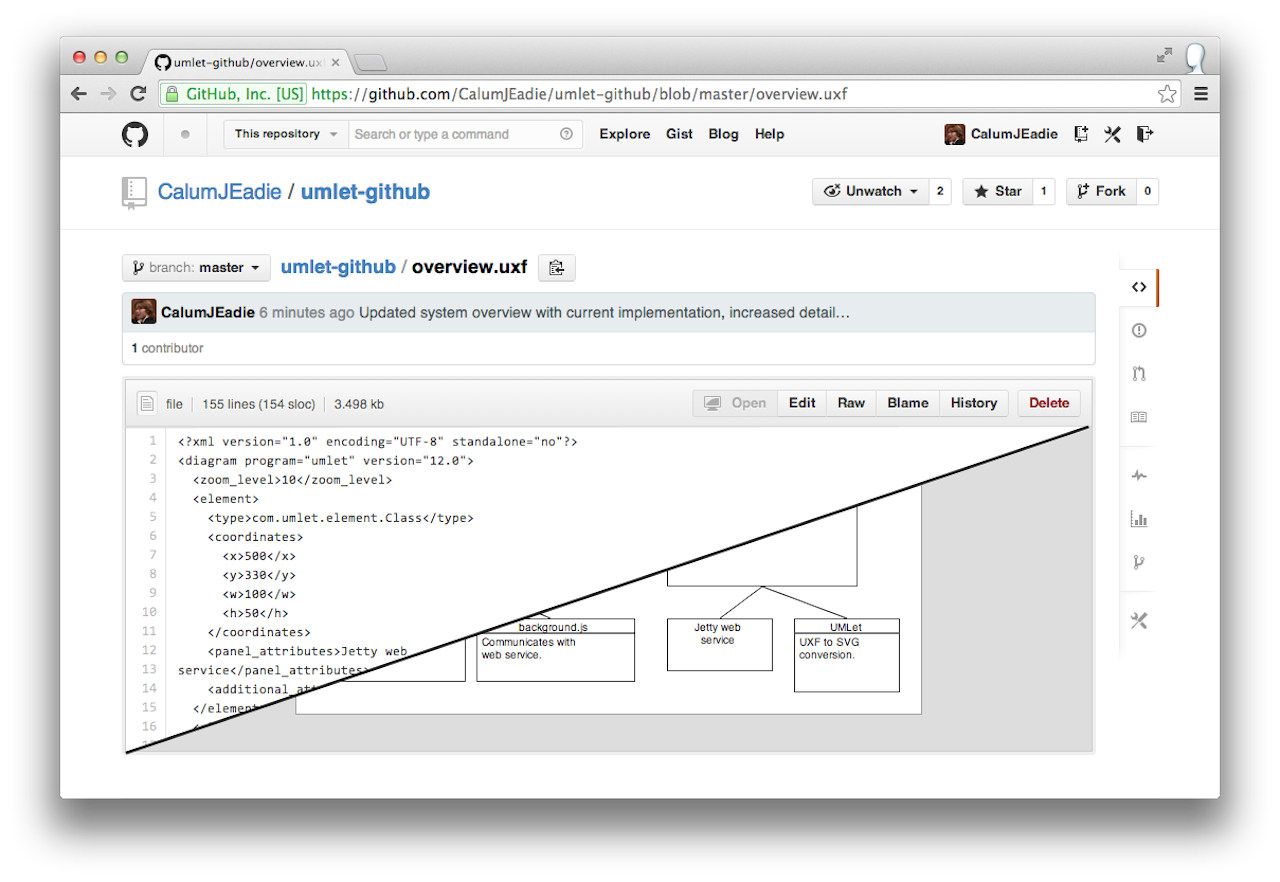Open the branch: master dropdown

[x=197, y=268]
